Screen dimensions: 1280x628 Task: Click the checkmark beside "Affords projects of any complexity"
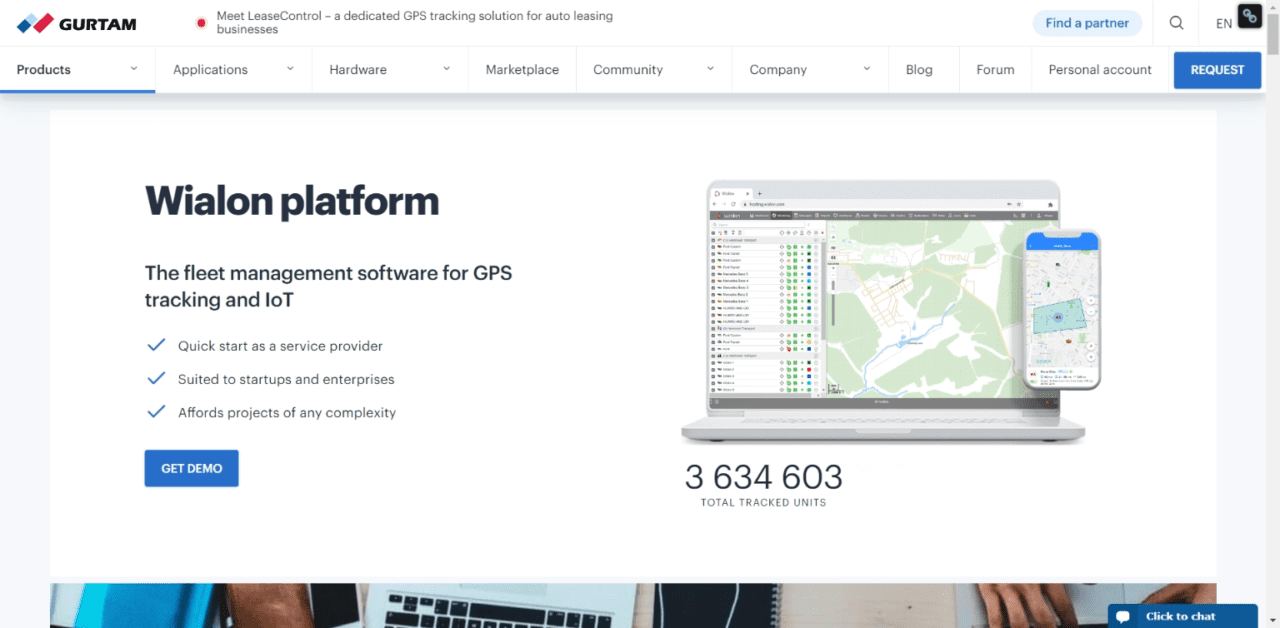[x=156, y=411]
